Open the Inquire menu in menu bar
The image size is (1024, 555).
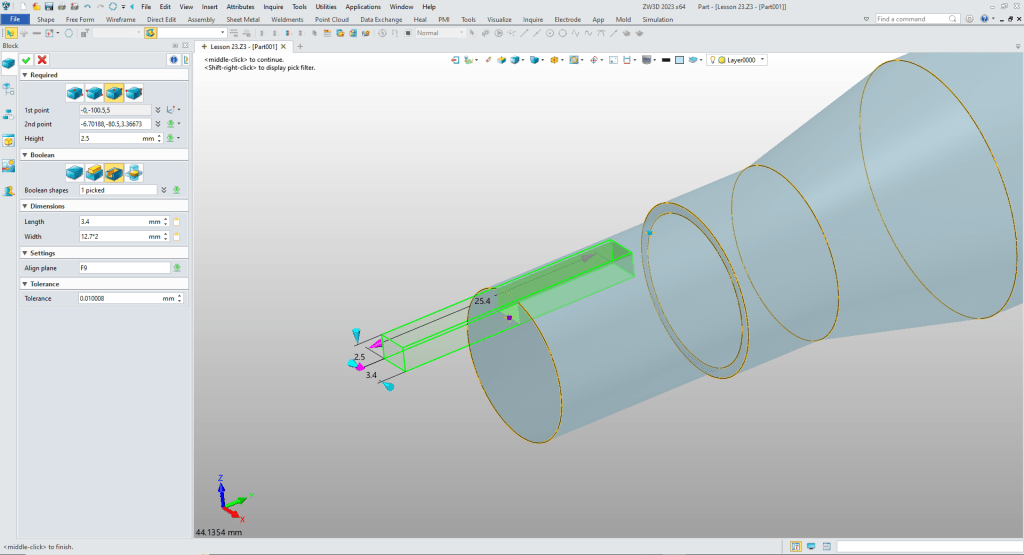pyautogui.click(x=273, y=6)
